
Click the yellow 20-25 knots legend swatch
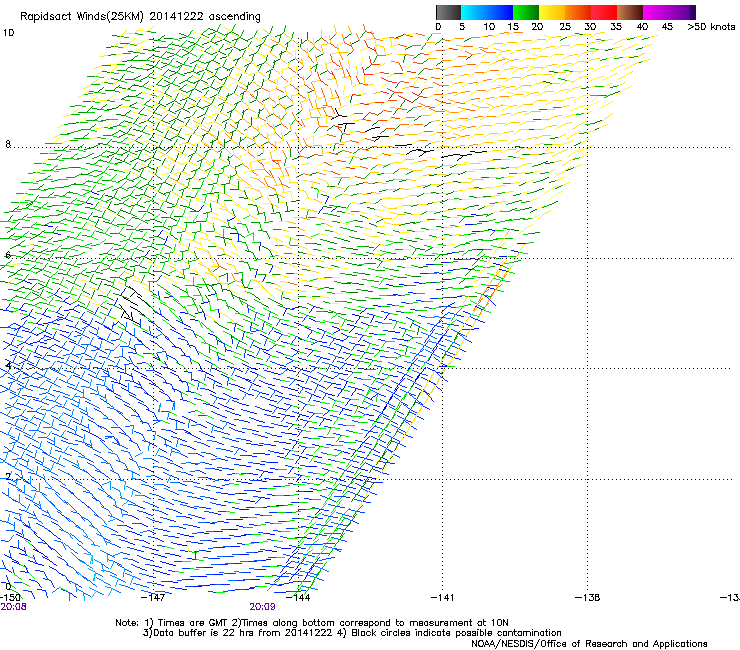(x=552, y=12)
